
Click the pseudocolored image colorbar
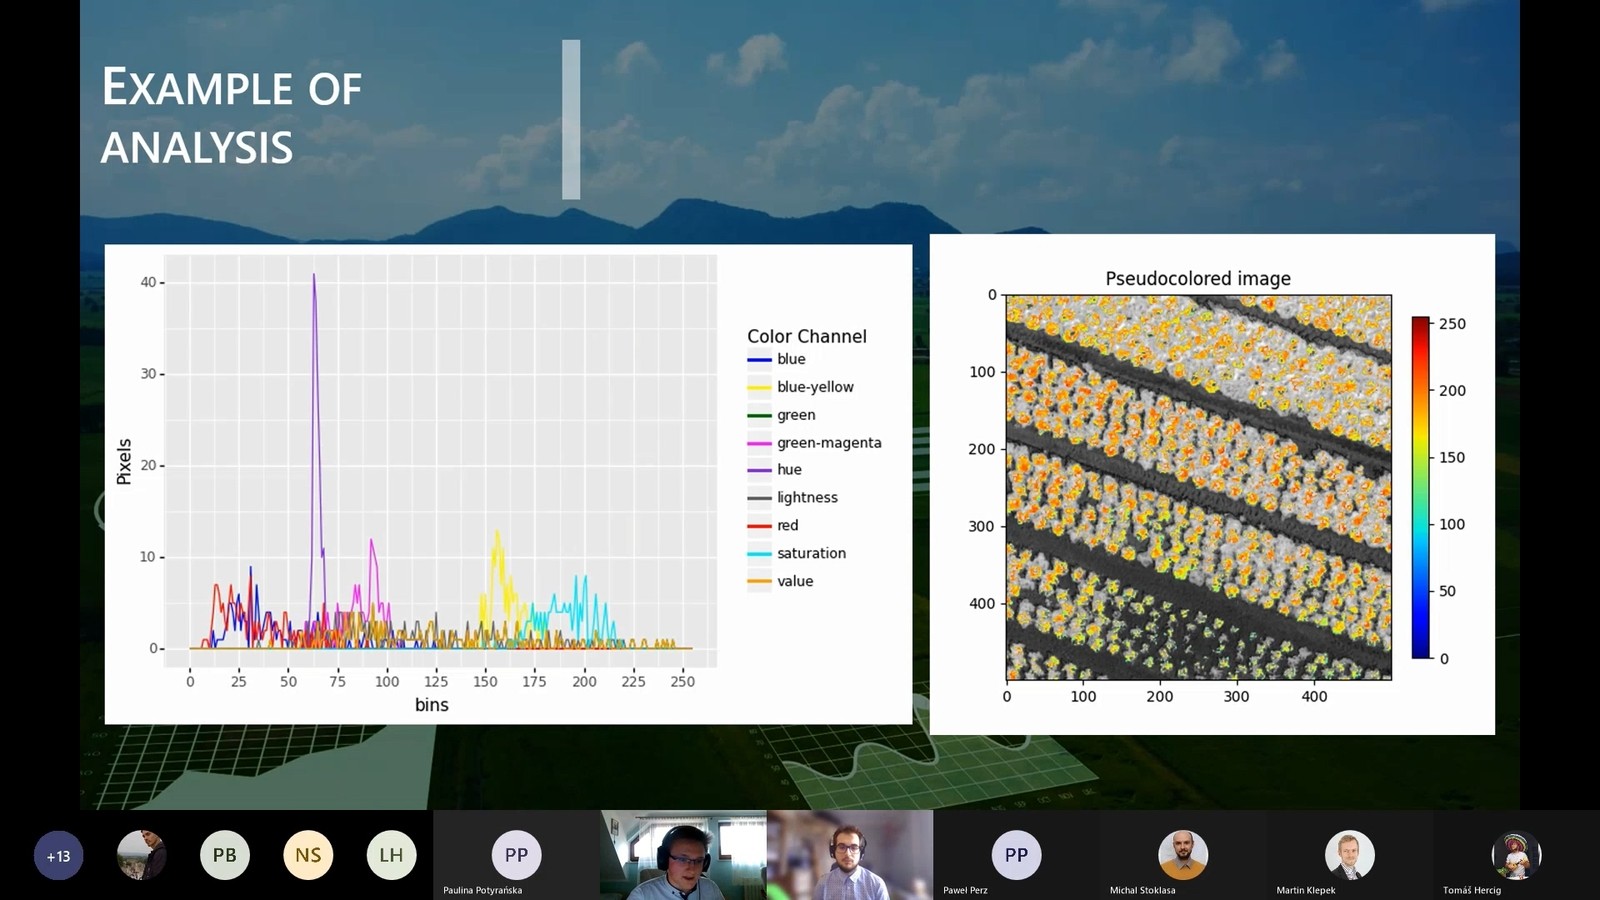(x=1421, y=488)
